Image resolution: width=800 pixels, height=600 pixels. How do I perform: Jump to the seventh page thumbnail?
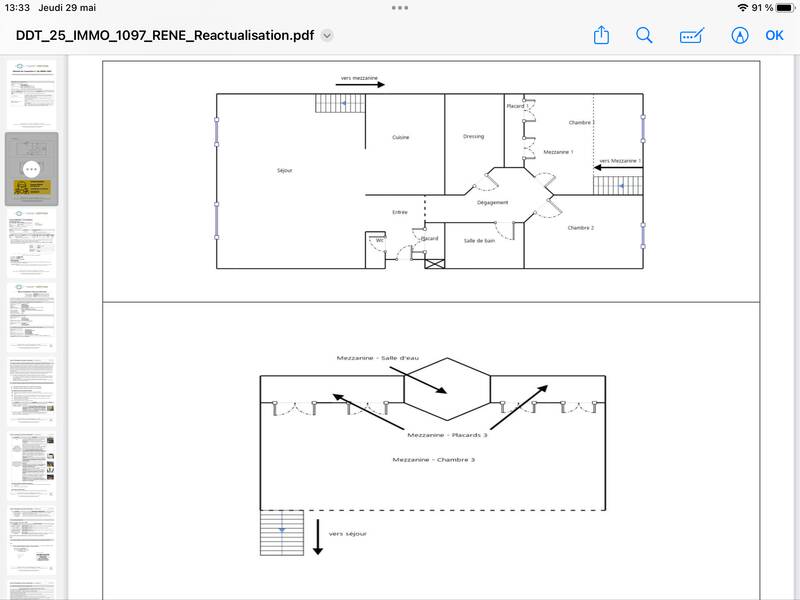click(32, 540)
